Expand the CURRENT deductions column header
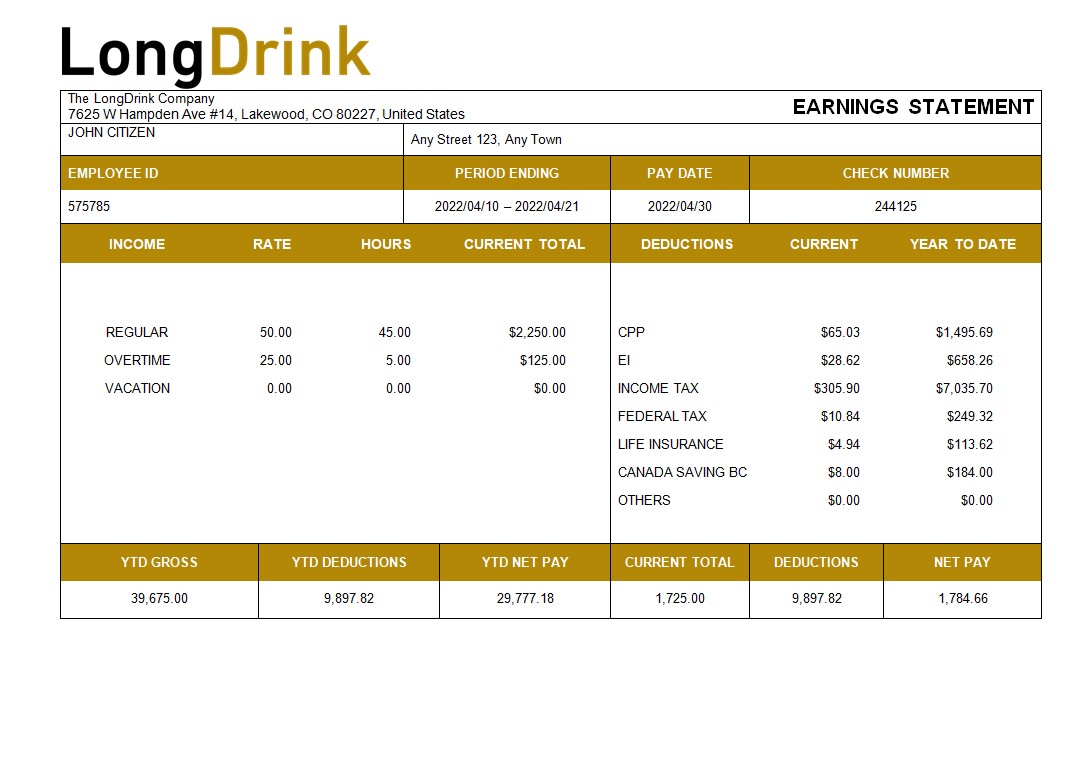 click(824, 243)
